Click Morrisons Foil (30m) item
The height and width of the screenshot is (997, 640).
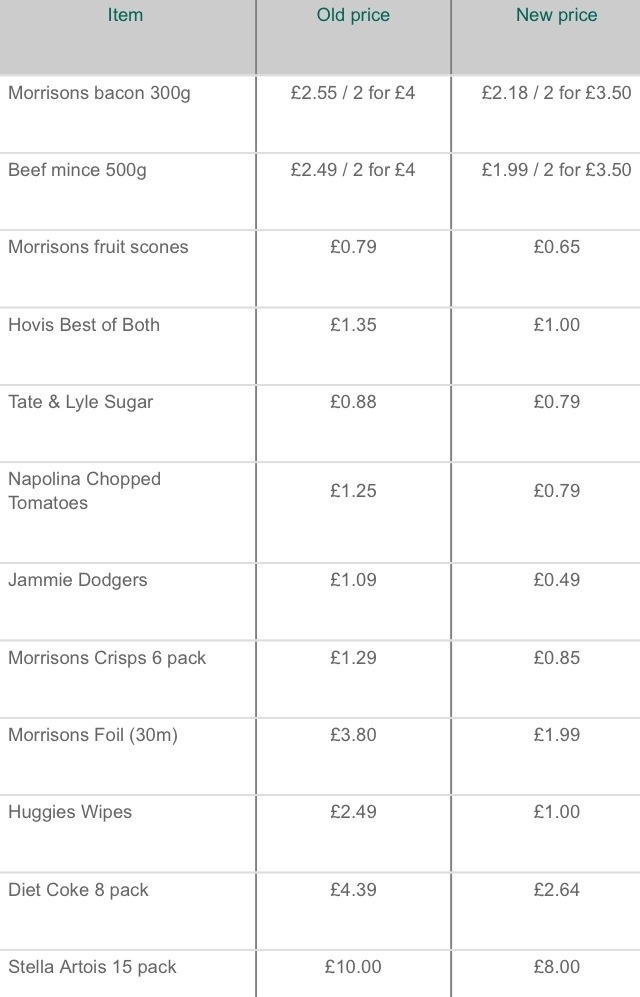93,735
